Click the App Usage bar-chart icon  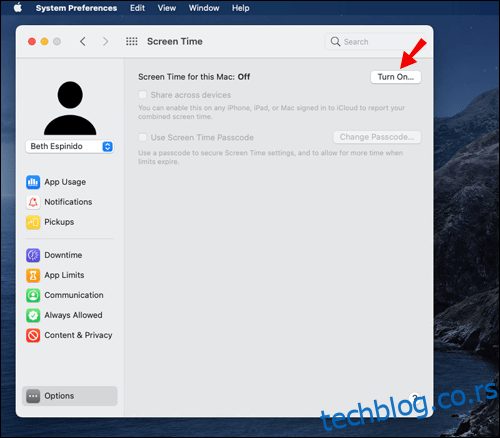33,182
